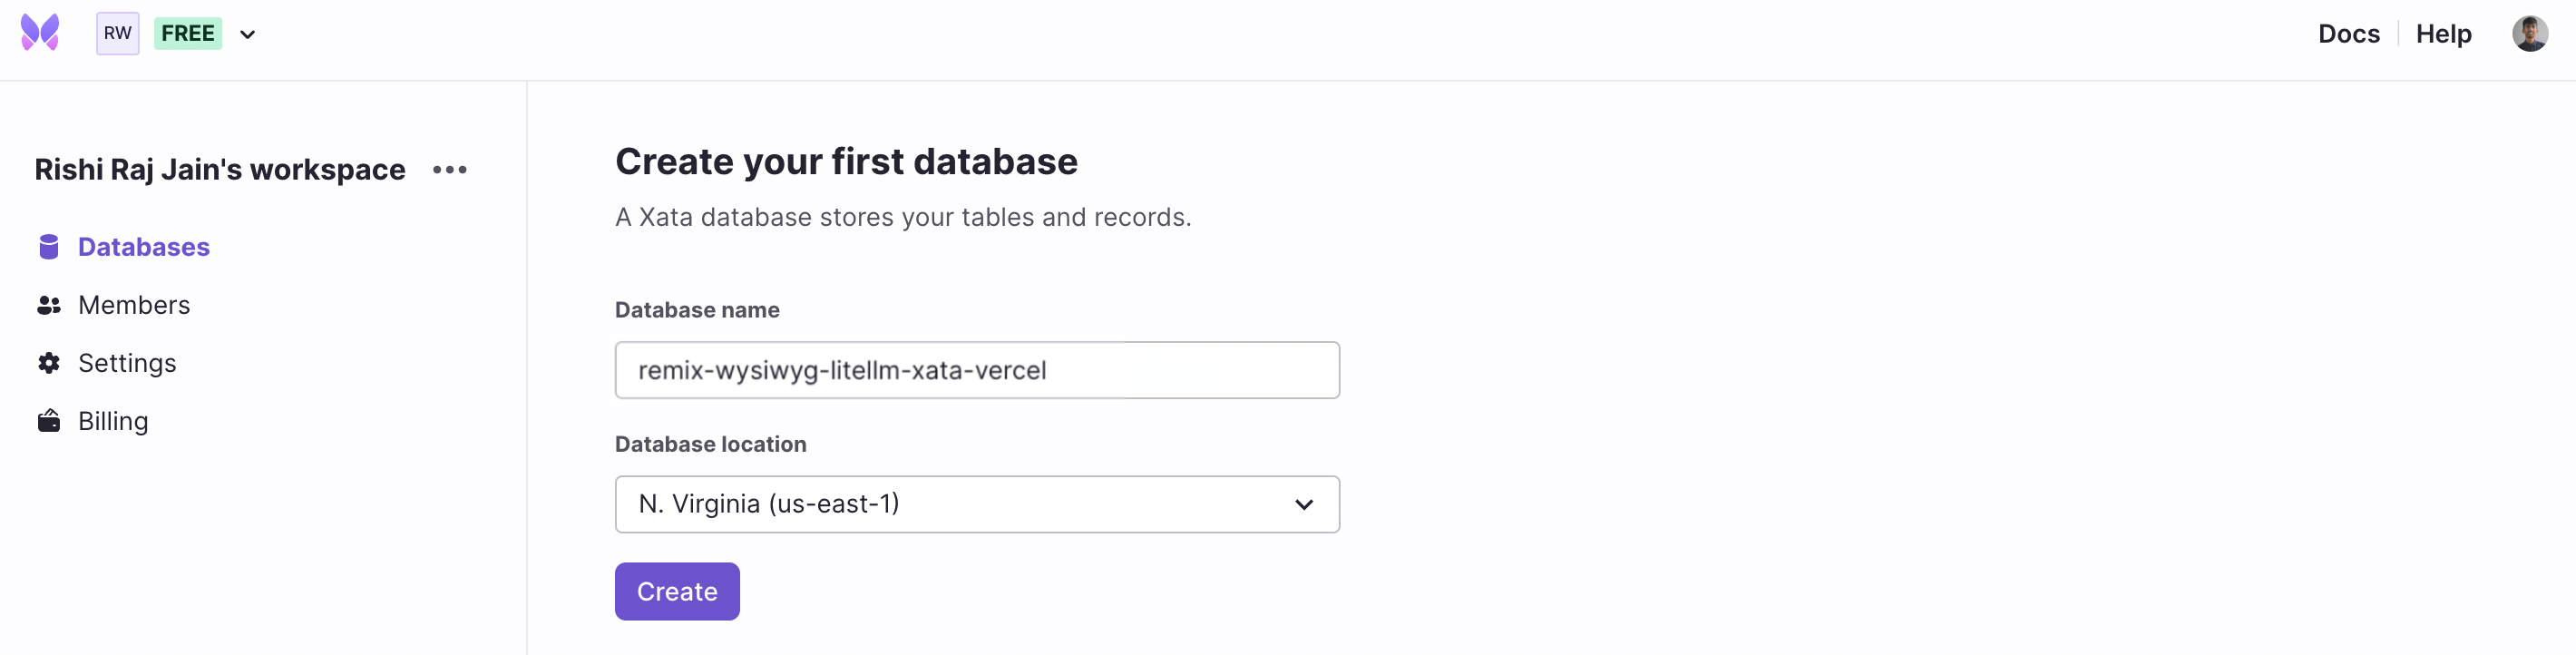
Task: Click the RW workspace badge
Action: click(117, 33)
